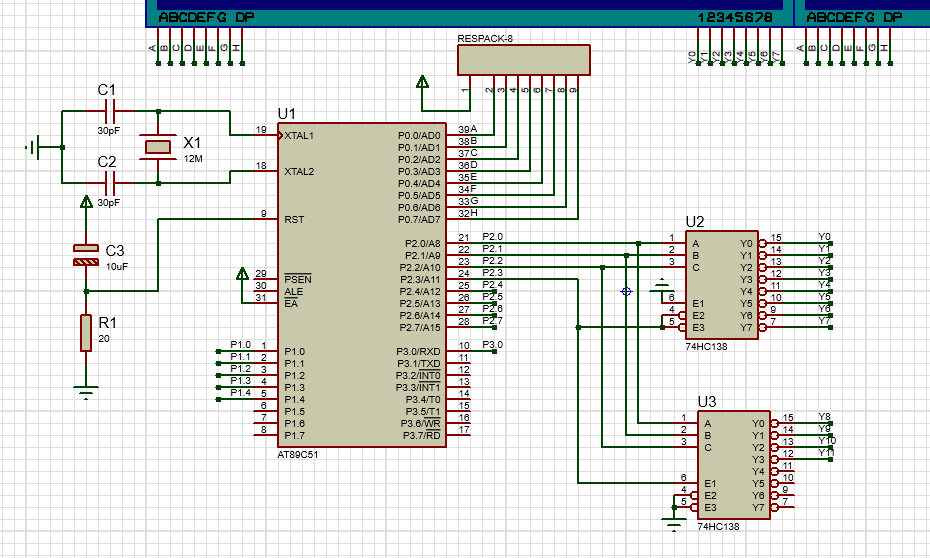Click the X1 crystal oscillator component
Viewport: 930px width, 558px height.
pos(158,147)
